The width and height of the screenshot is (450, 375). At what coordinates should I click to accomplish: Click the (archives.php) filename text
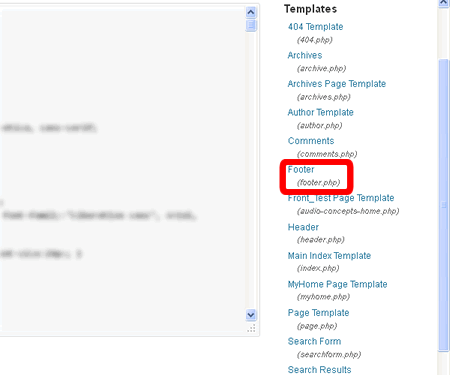[323, 97]
